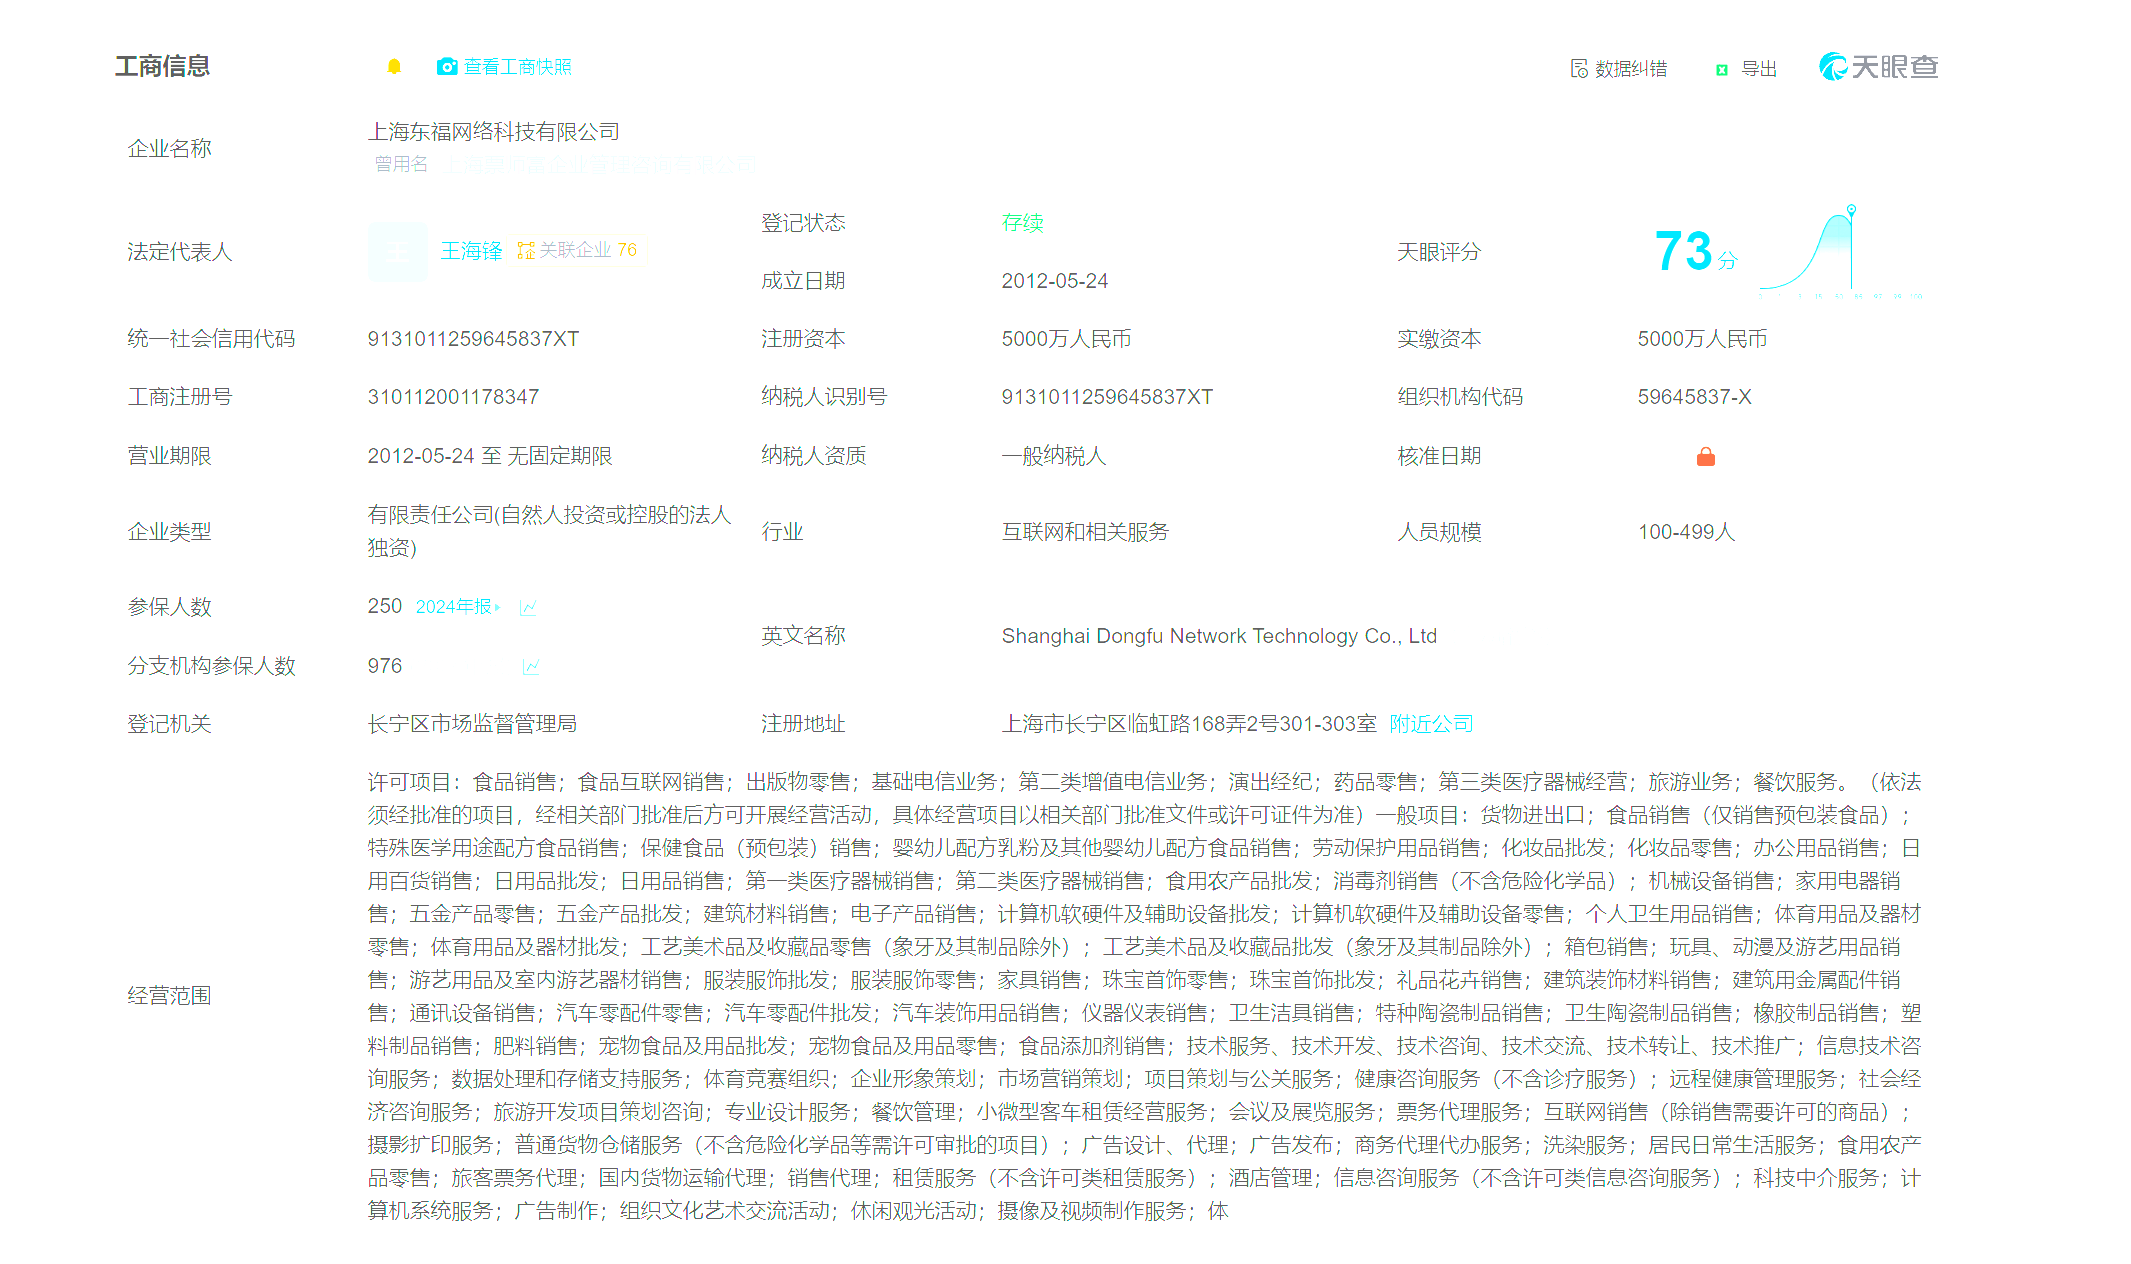Image resolution: width=2131 pixels, height=1264 pixels.
Task: Click the green export icon
Action: click(x=1722, y=69)
